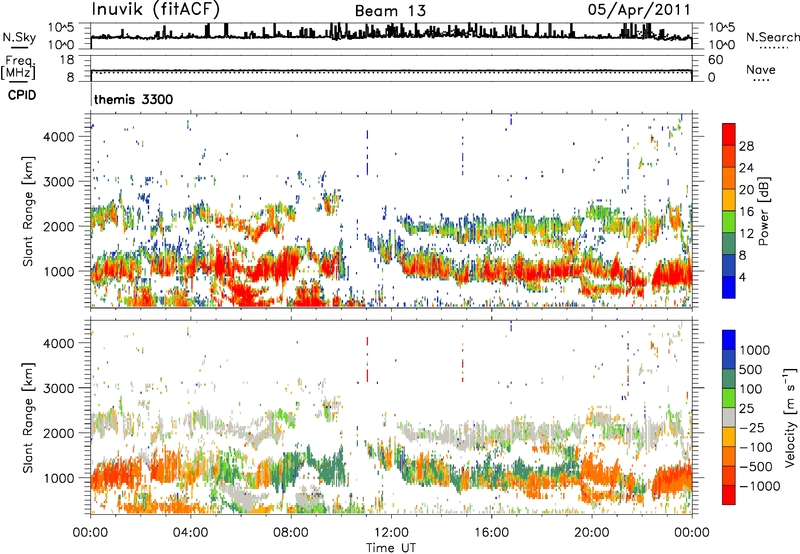Click the 'Power [dB]' colorbar label
The height and width of the screenshot is (554, 800).
(764, 211)
